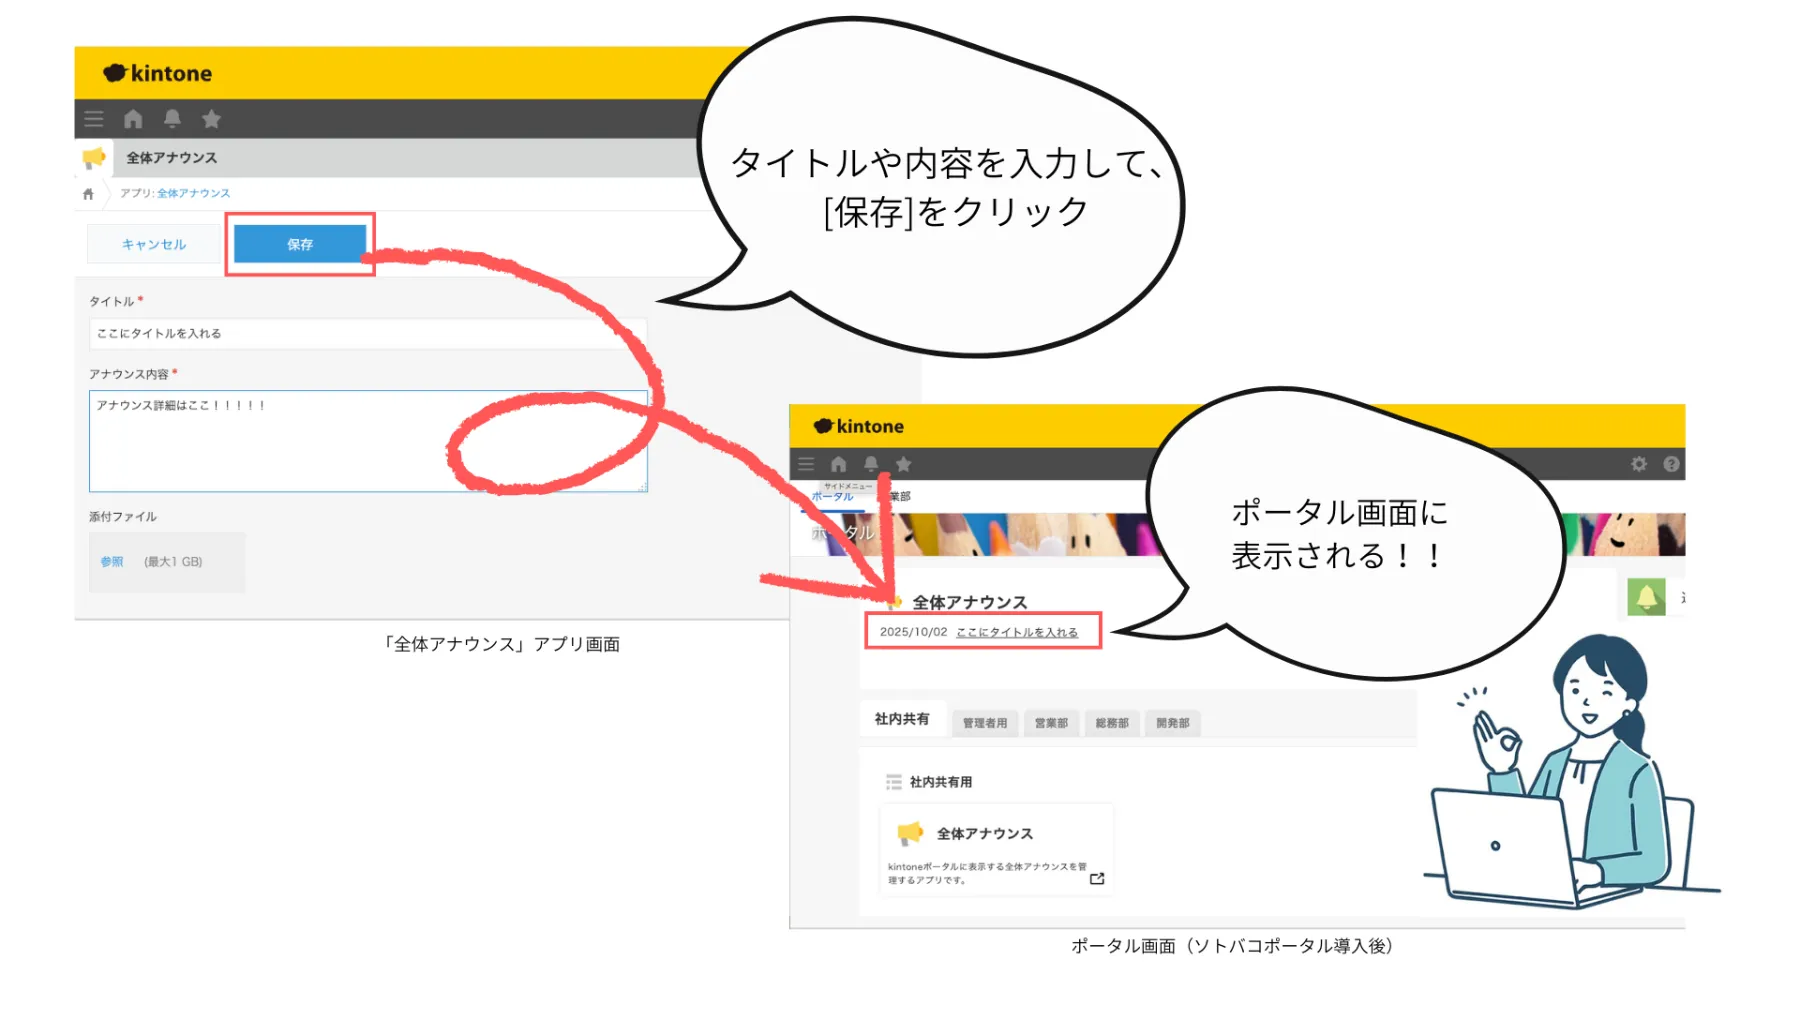The height and width of the screenshot is (1012, 1800).
Task: Open the 営業部 tab
Action: tap(1050, 723)
